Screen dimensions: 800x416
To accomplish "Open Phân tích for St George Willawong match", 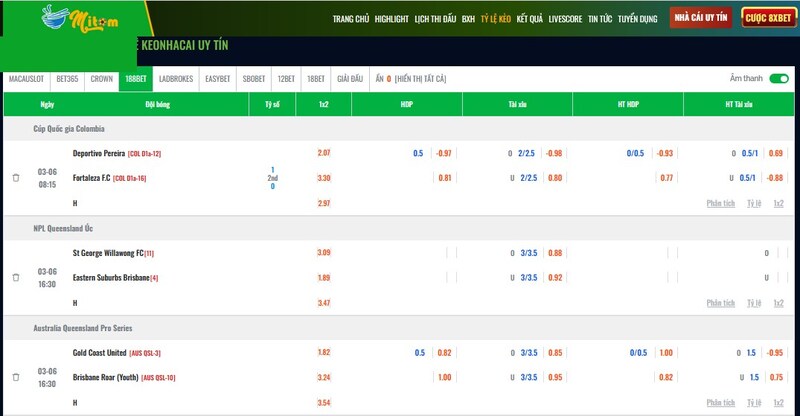I will 720,303.
